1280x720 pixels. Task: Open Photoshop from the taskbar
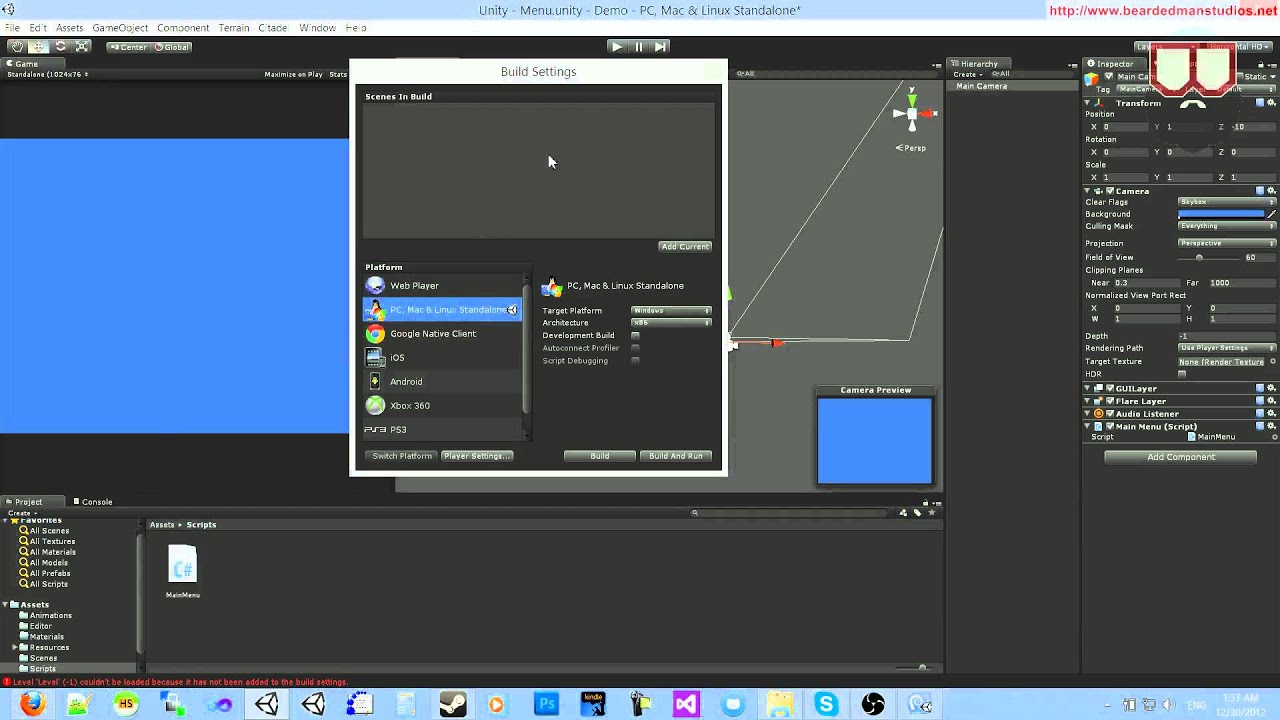point(546,704)
